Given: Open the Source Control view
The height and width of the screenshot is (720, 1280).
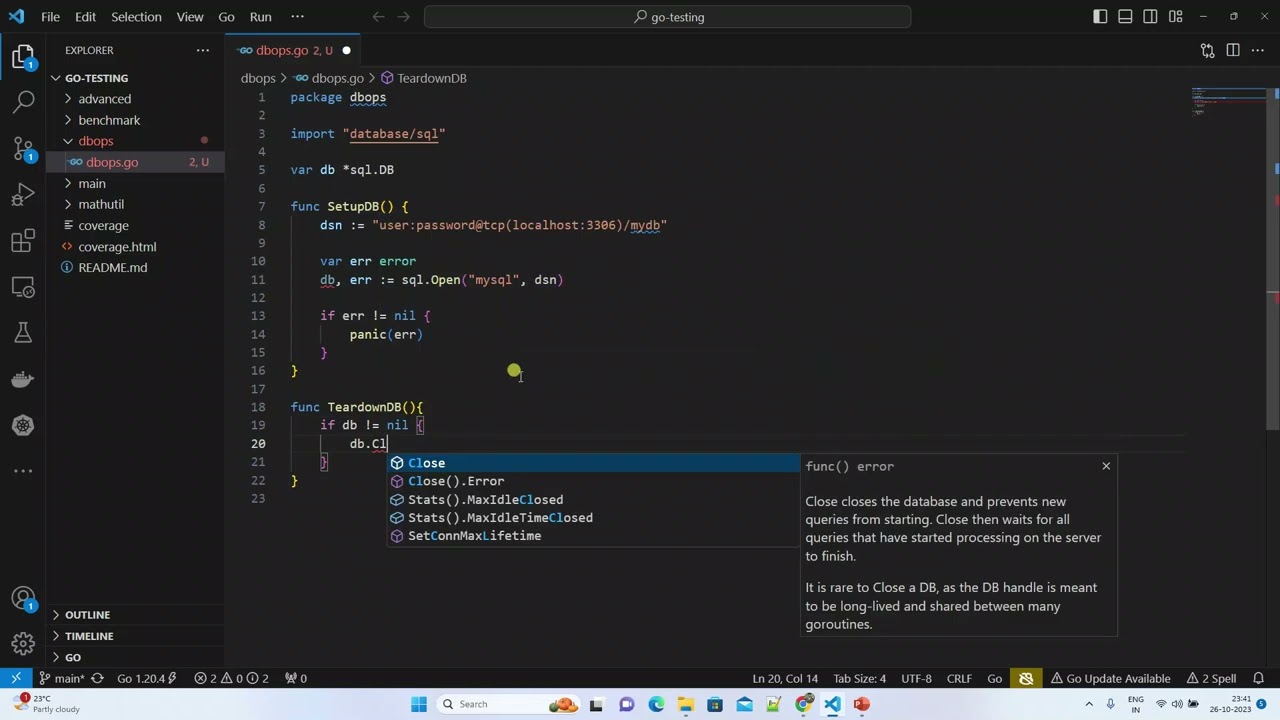Looking at the screenshot, I should coord(24,148).
